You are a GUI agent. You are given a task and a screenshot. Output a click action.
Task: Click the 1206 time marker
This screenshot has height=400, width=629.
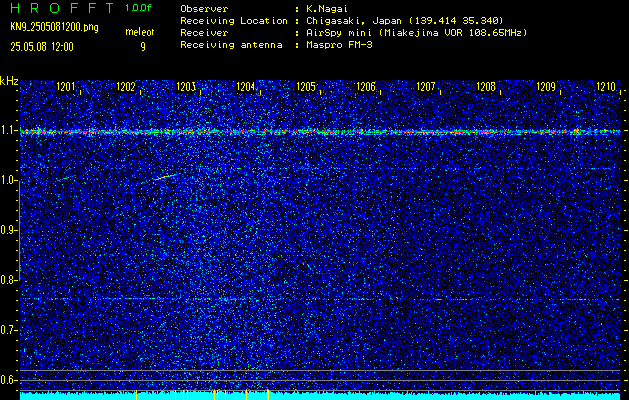[366, 87]
